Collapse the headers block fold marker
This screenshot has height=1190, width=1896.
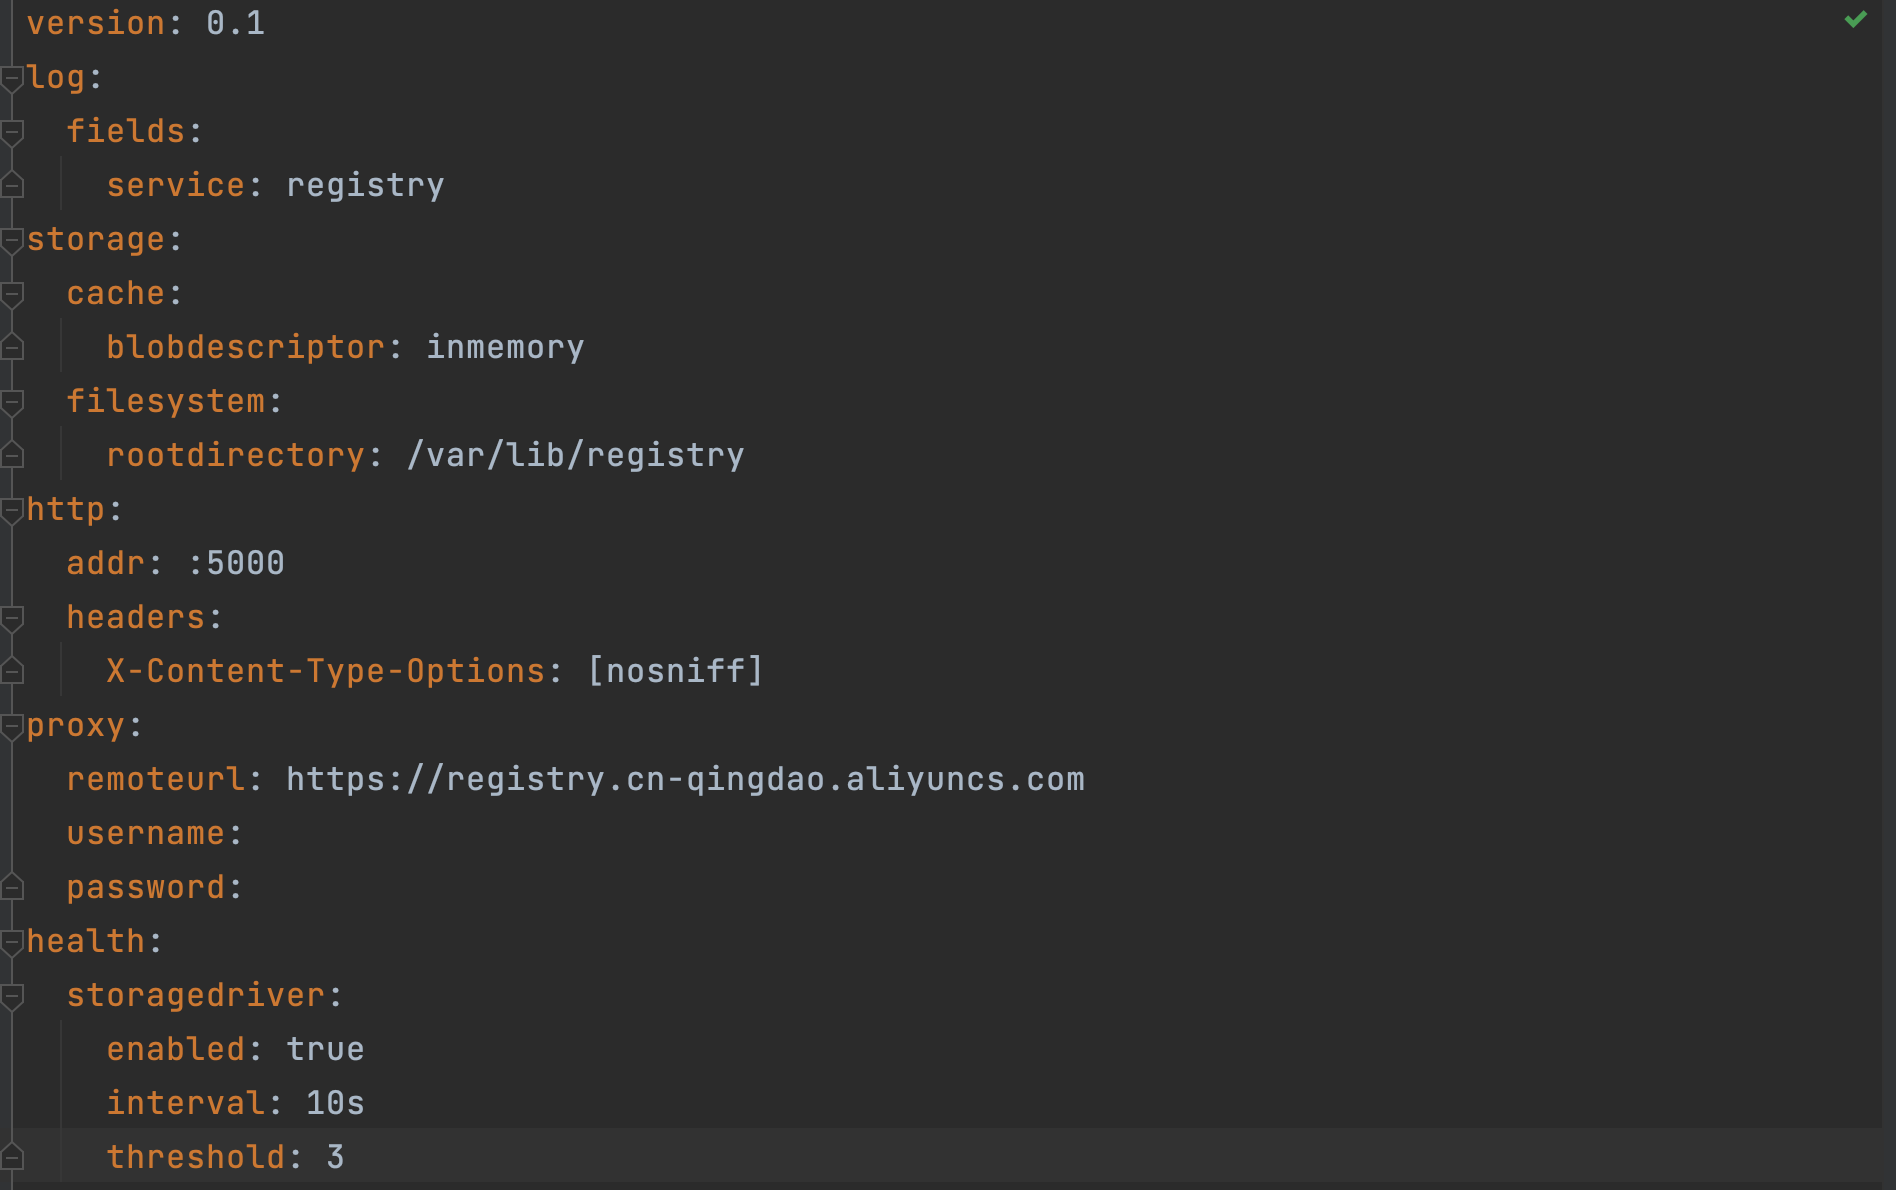click(12, 618)
